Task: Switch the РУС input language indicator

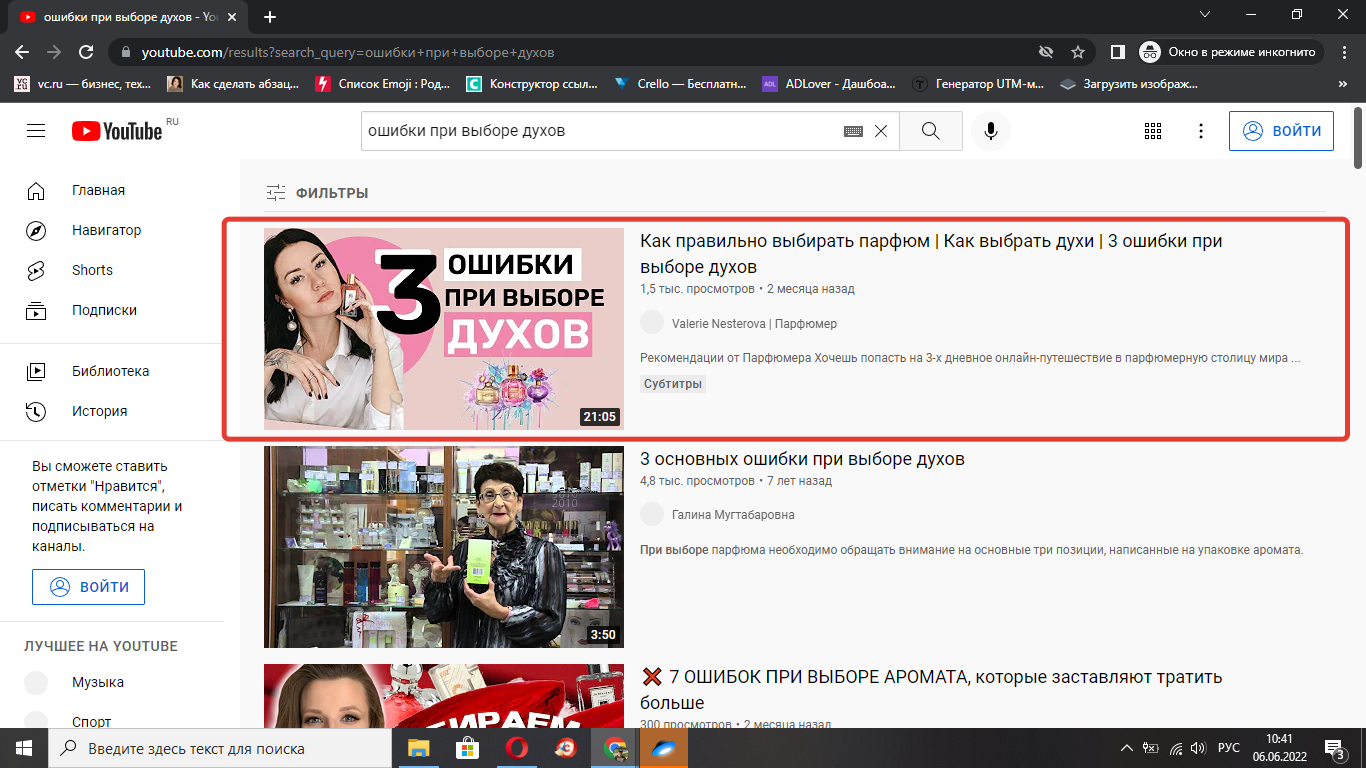Action: click(x=1229, y=748)
